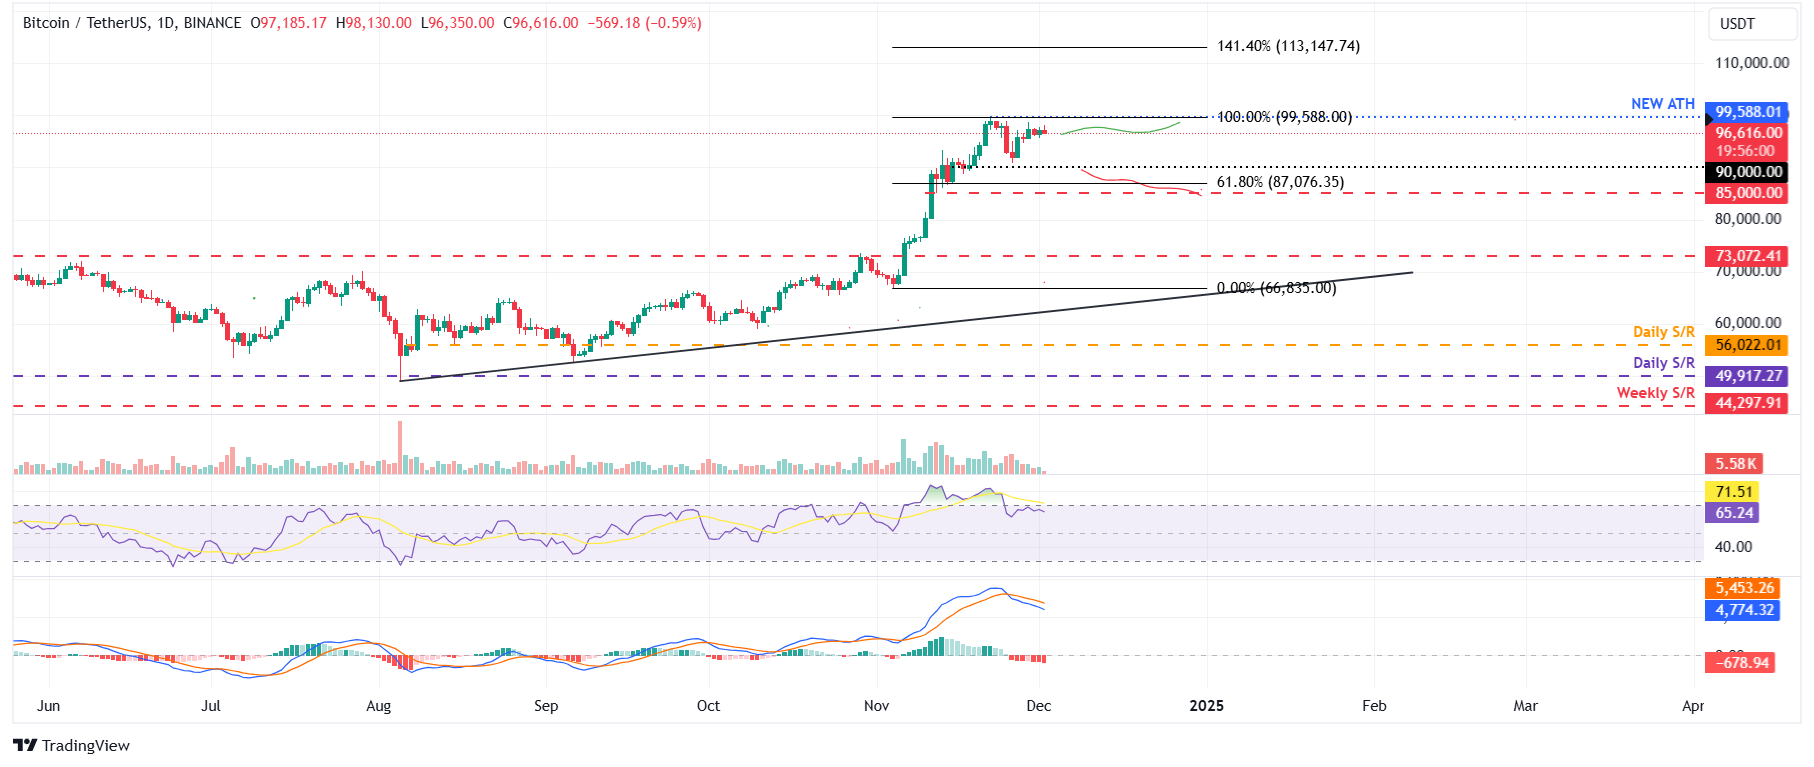Click the Weekly S/R label

tap(1656, 393)
